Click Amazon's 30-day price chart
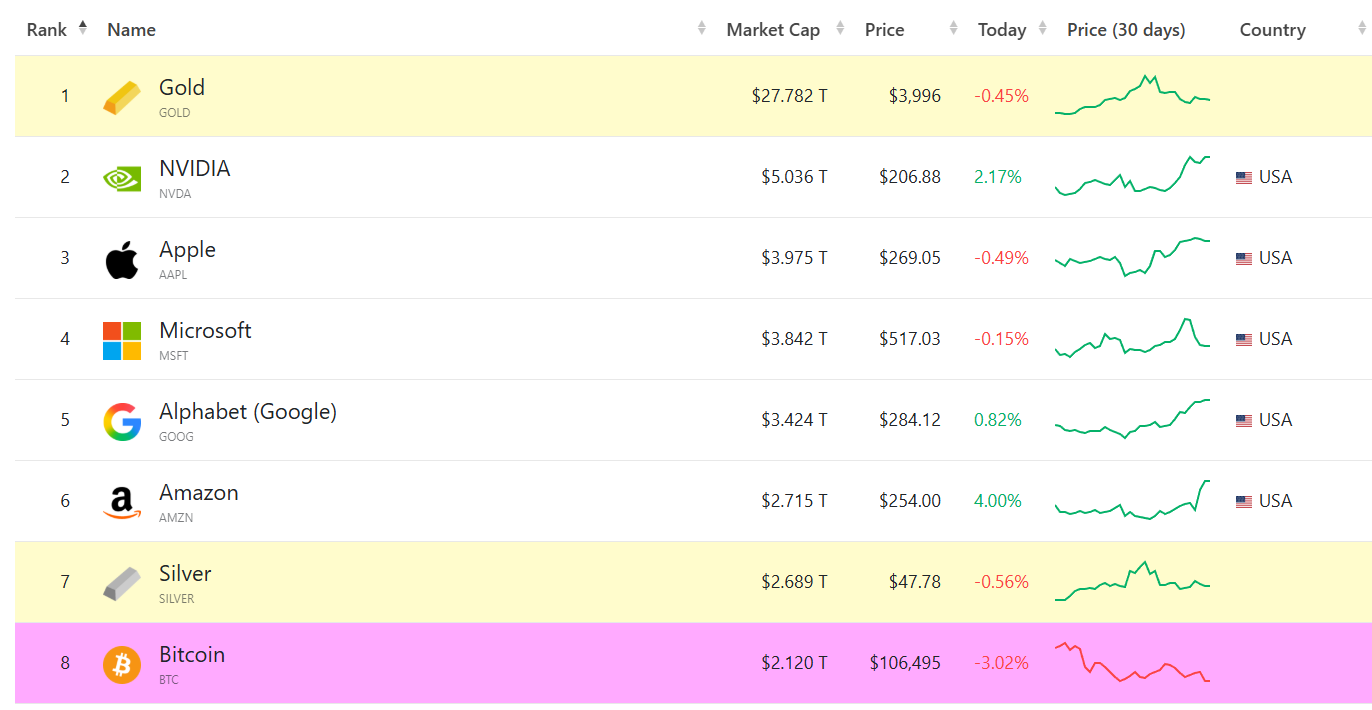 [1132, 500]
